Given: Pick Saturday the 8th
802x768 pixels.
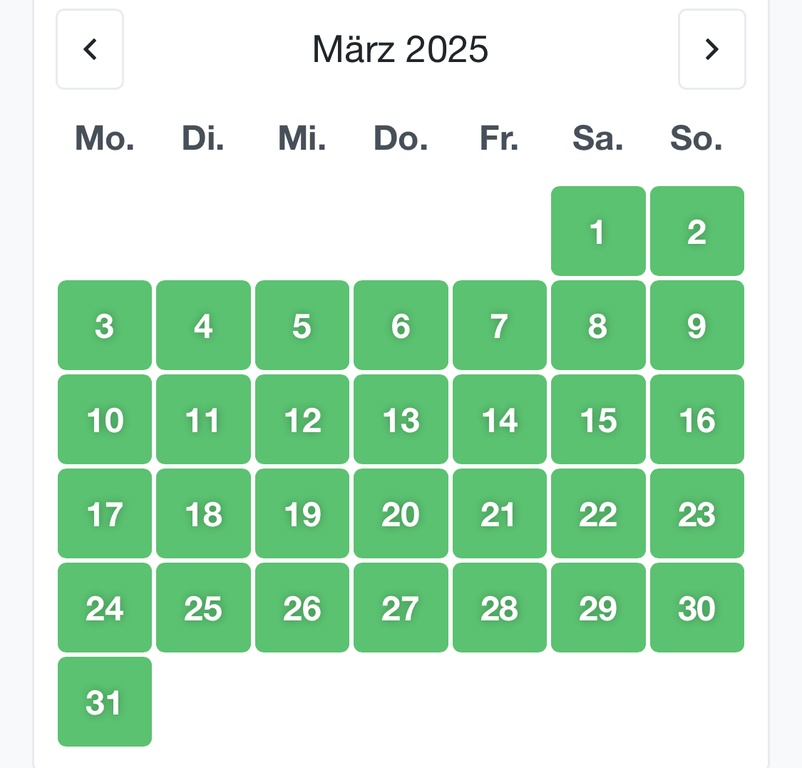Looking at the screenshot, I should (598, 325).
